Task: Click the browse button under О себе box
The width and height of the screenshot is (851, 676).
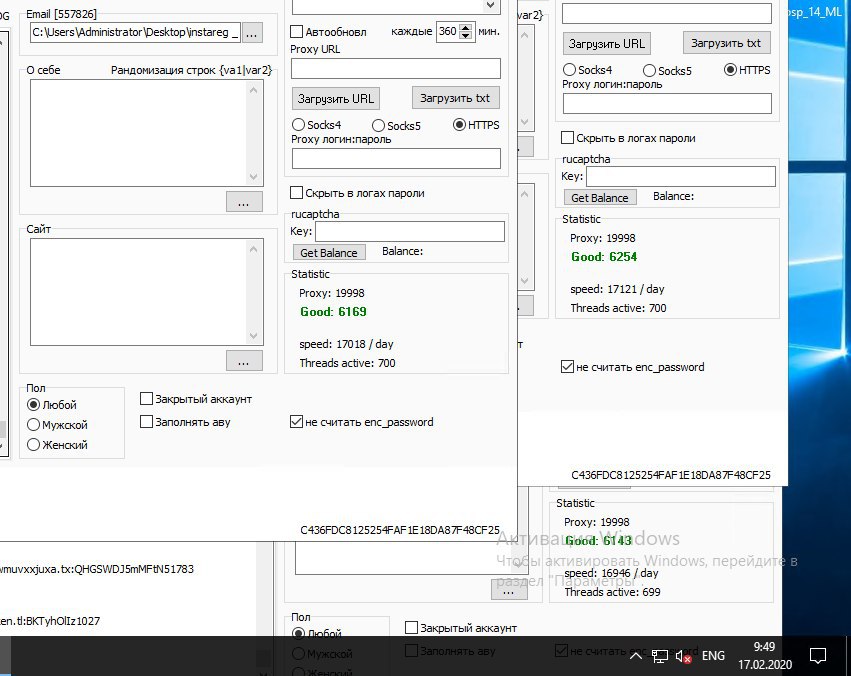Action: click(244, 201)
